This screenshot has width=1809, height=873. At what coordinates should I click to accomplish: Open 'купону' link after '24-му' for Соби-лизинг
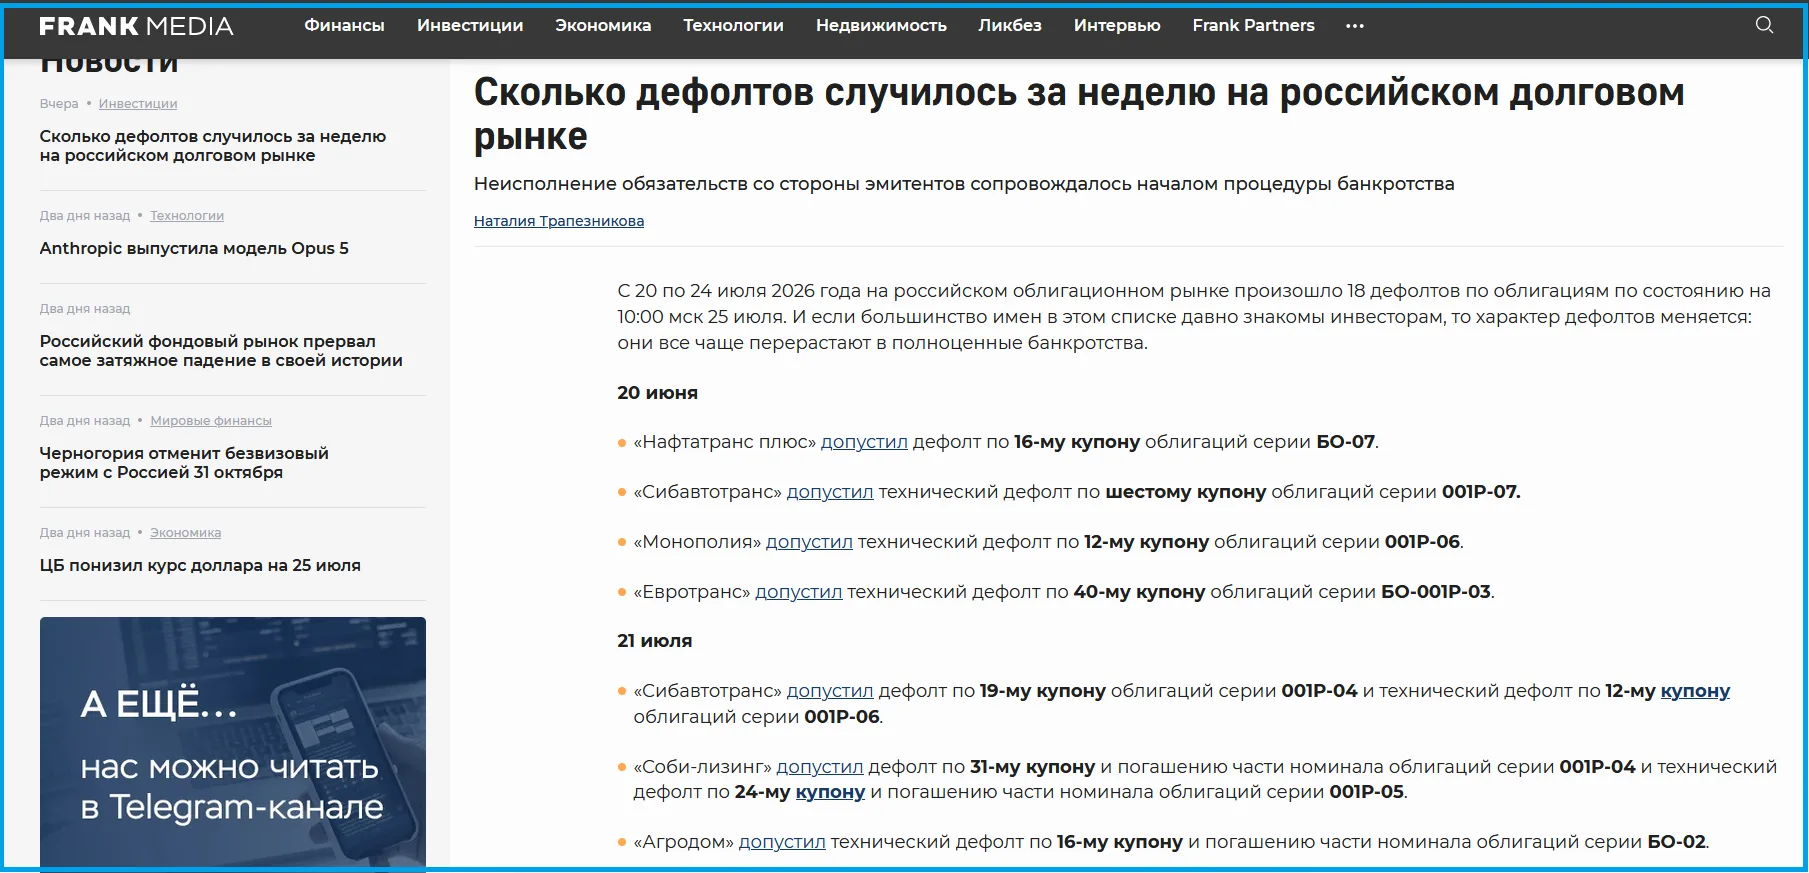click(x=830, y=792)
